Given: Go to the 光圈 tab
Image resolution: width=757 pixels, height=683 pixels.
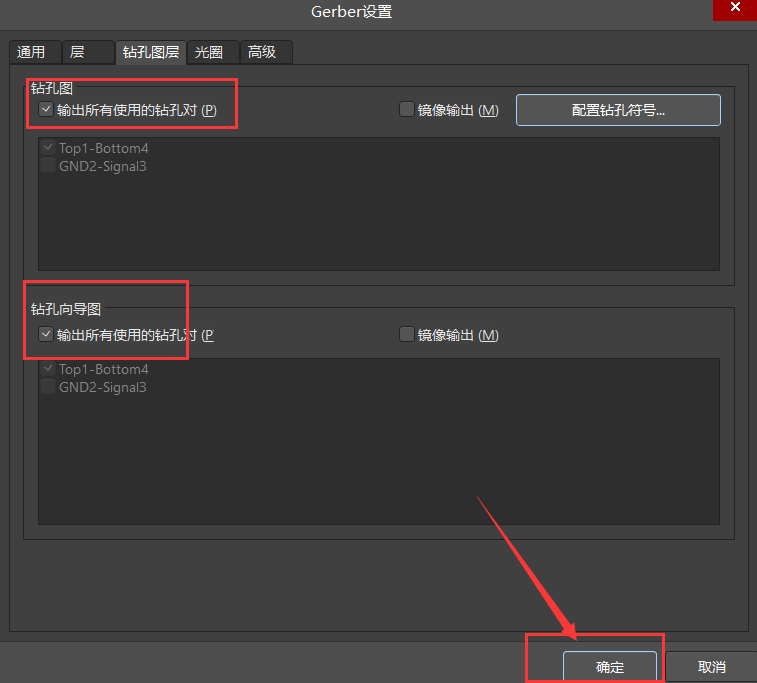Looking at the screenshot, I should (x=213, y=52).
